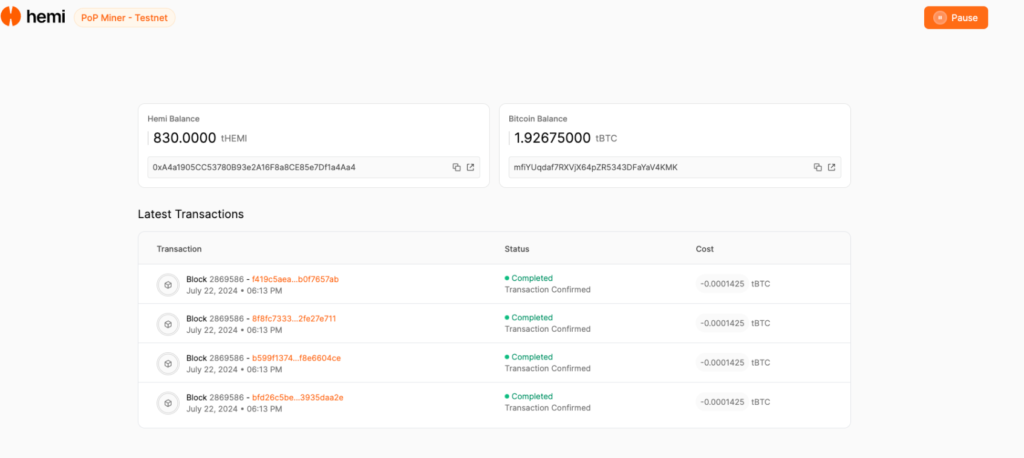Click the Hemi address field 0xA4a1905CC...

(x=313, y=167)
